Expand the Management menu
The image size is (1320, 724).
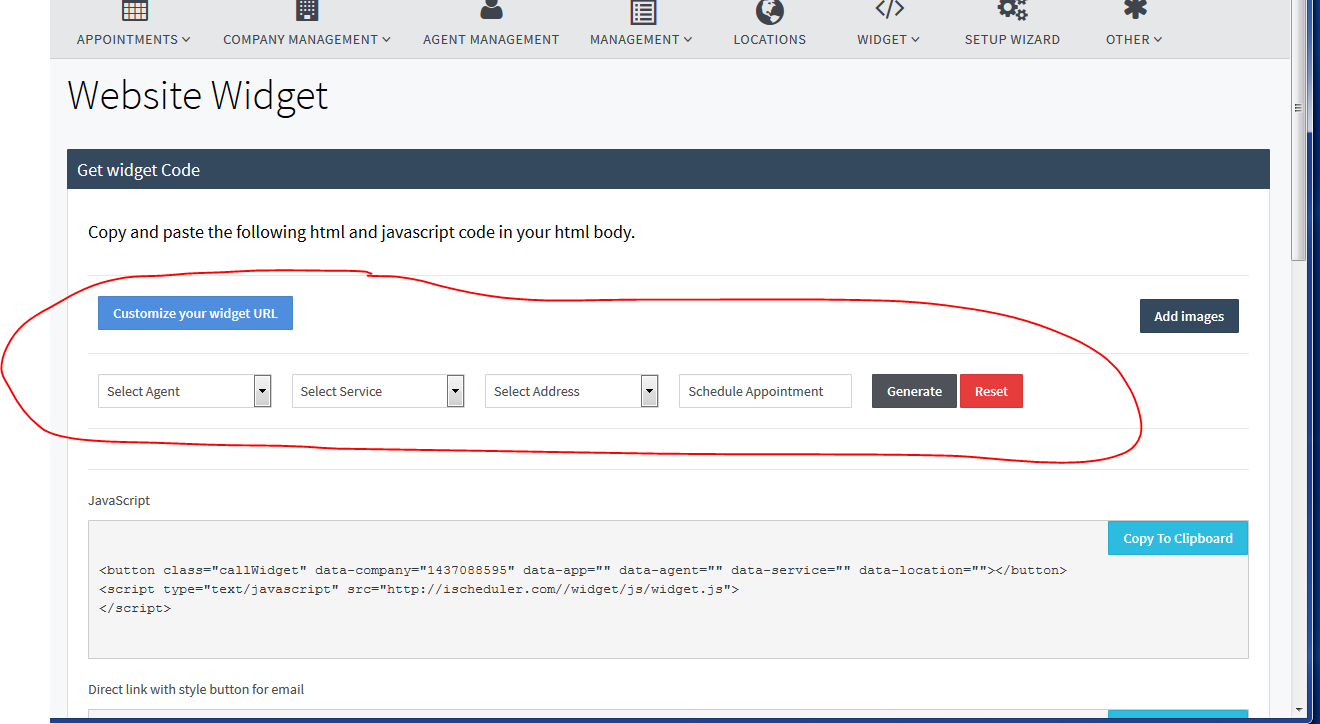tap(641, 39)
